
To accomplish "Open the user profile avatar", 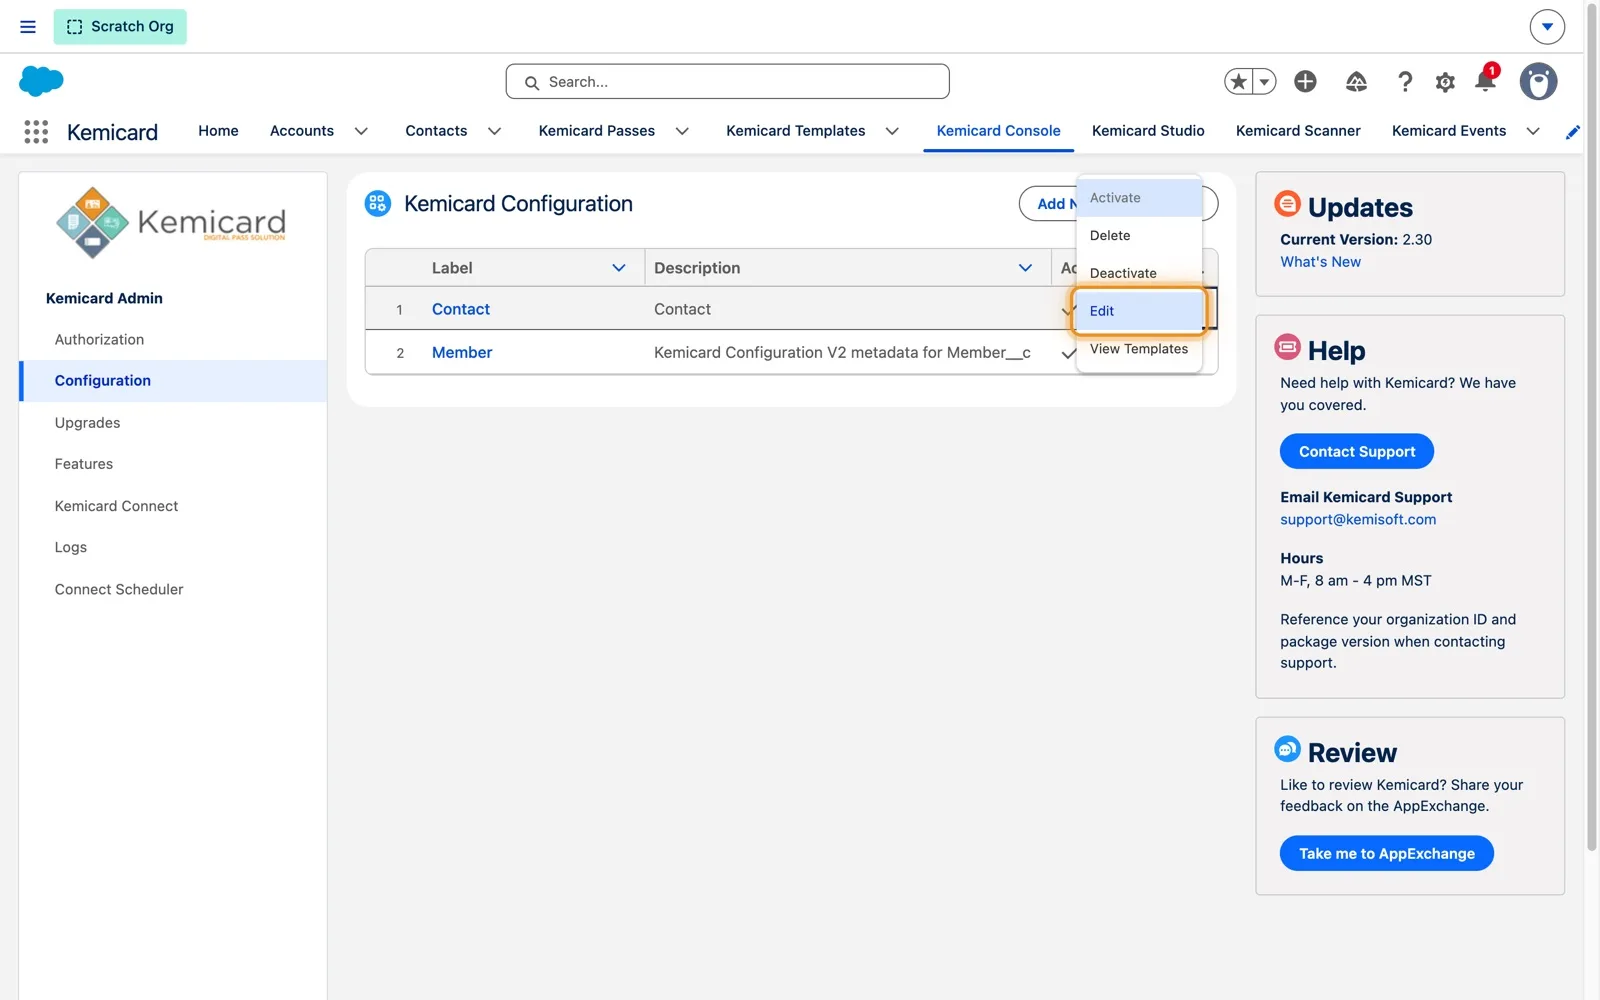I will (x=1538, y=82).
